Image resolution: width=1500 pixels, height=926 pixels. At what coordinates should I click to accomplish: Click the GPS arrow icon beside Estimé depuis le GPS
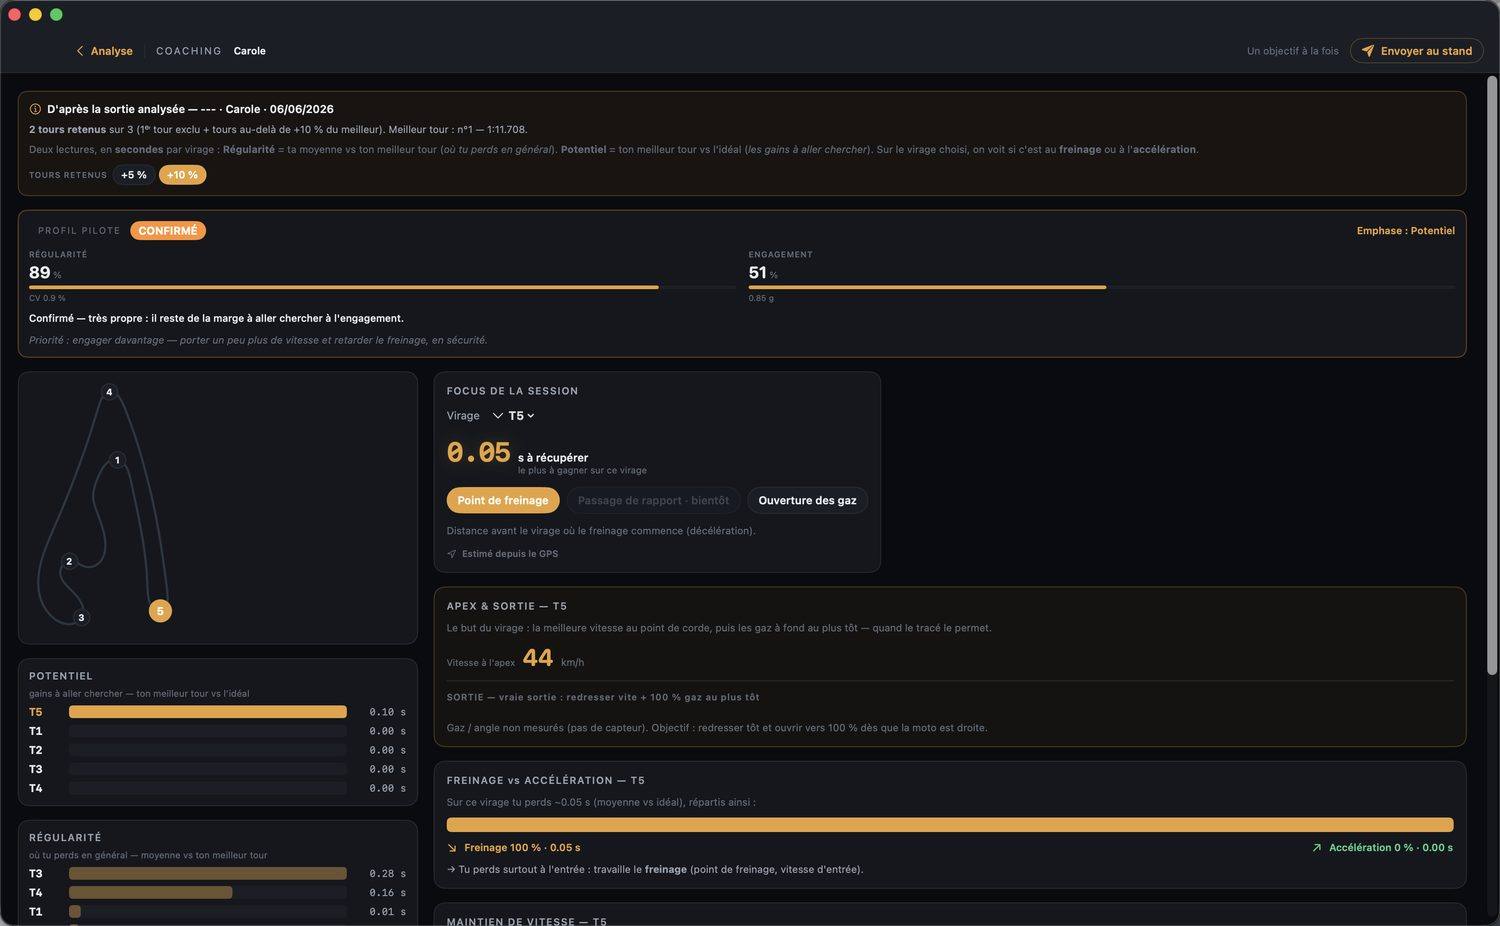pyautogui.click(x=452, y=554)
